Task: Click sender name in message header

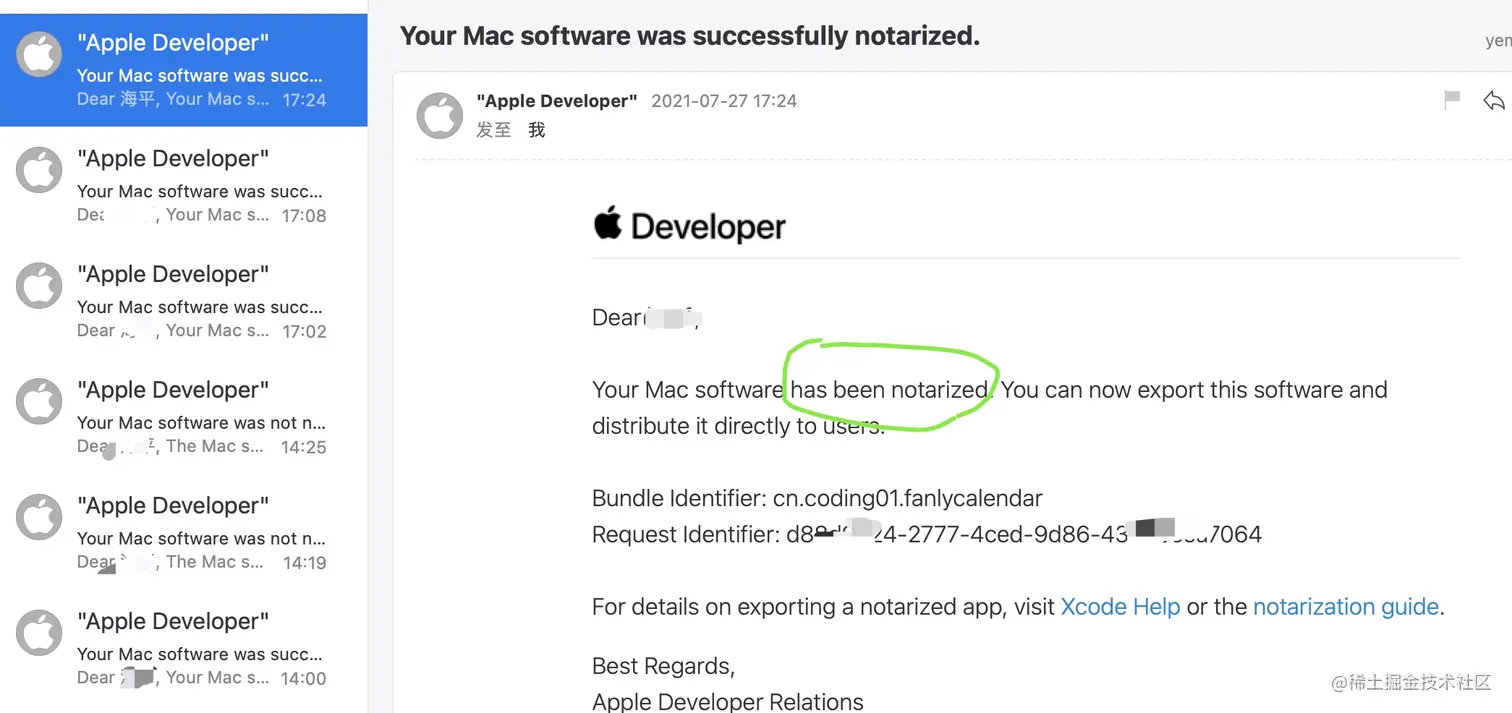Action: click(557, 101)
